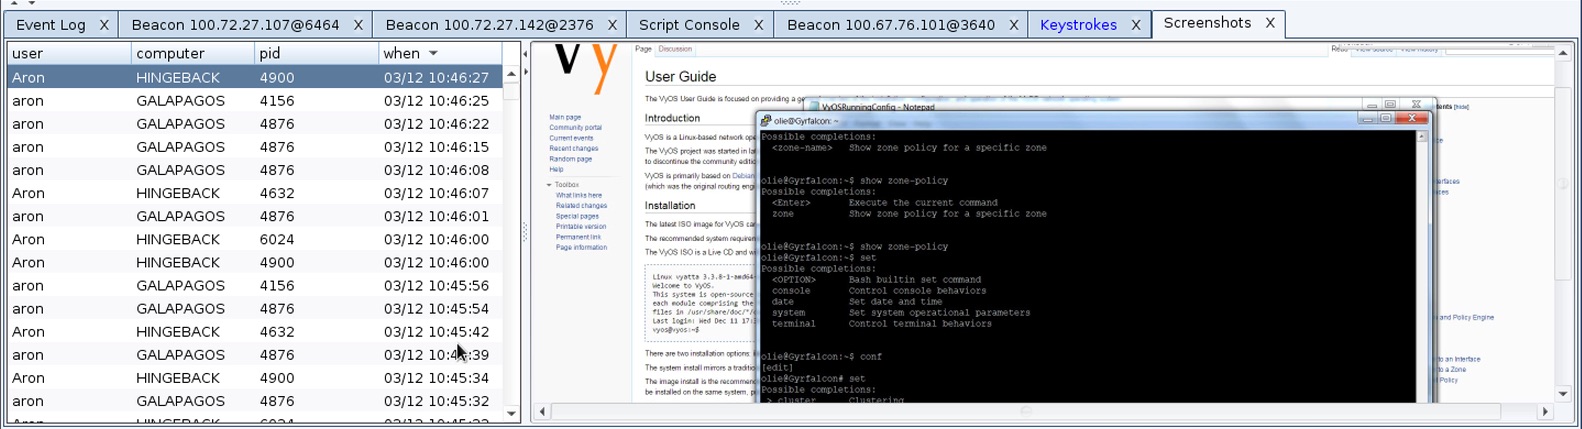Viewport: 1582px width, 429px height.
Task: Select the HINGEBACK pid 4900 row at 10:46:27
Action: (x=250, y=77)
